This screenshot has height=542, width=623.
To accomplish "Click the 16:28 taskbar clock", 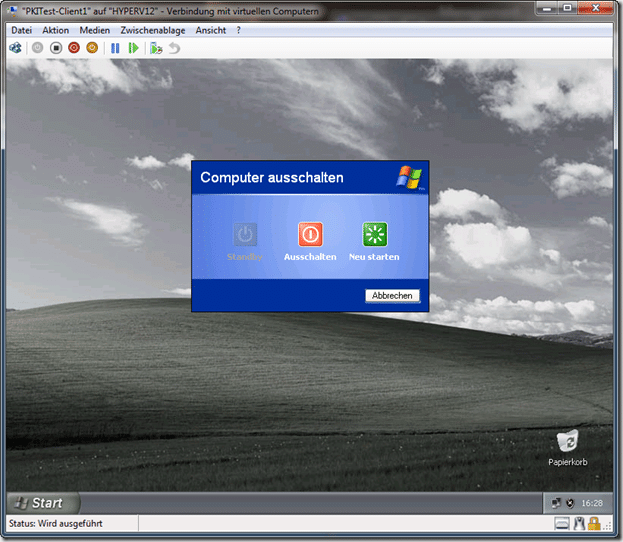I will pyautogui.click(x=592, y=503).
